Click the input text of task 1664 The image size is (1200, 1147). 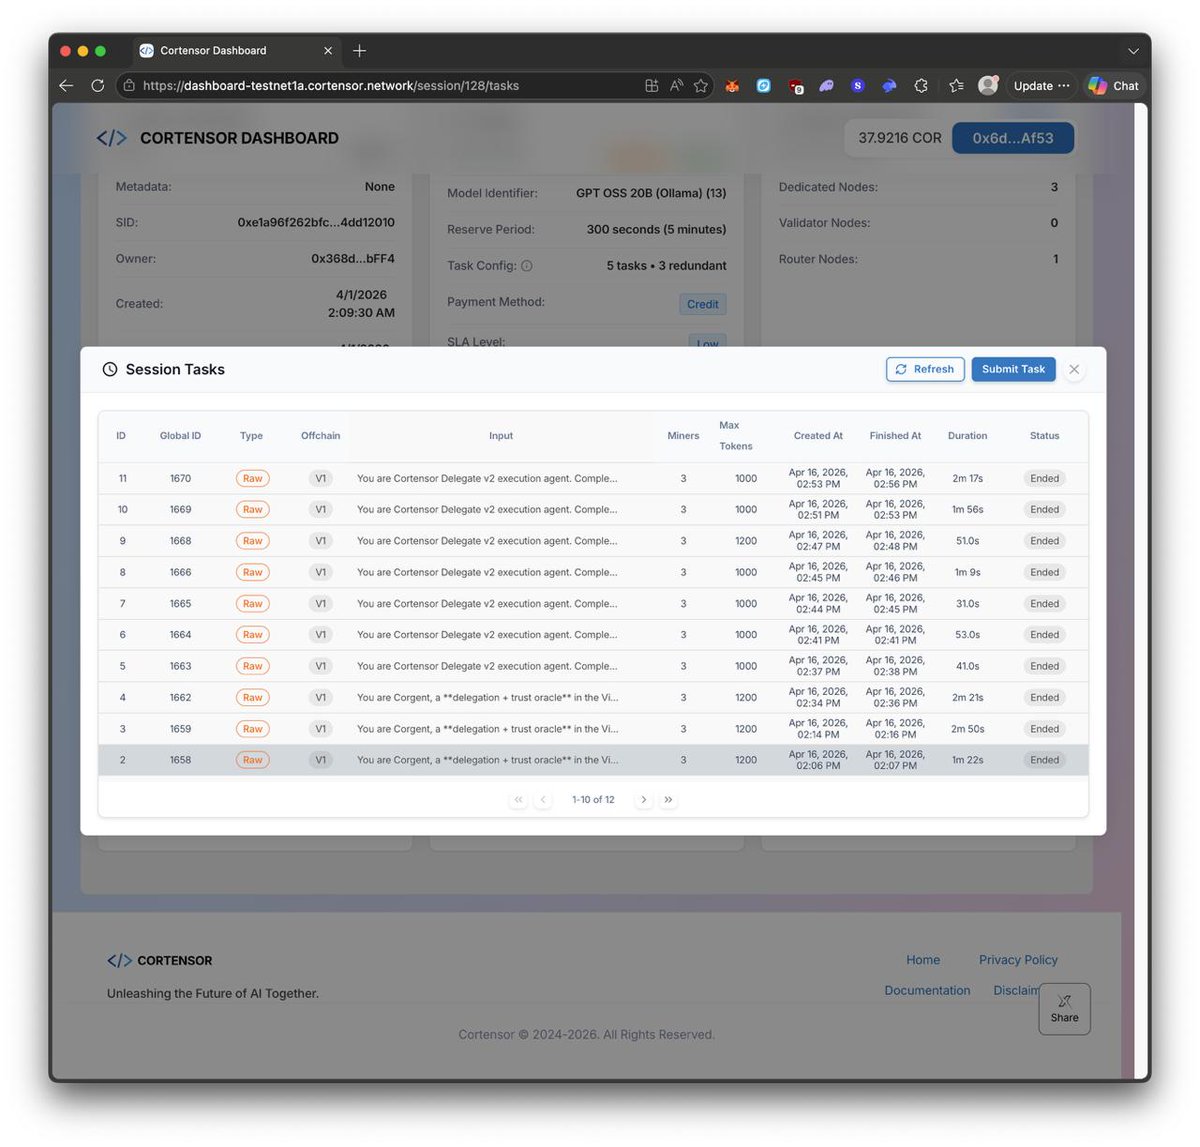point(487,635)
